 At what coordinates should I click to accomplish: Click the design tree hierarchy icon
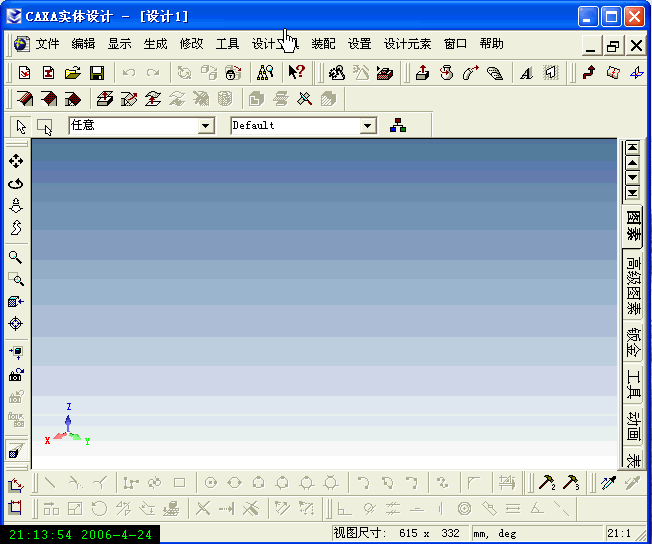(398, 125)
